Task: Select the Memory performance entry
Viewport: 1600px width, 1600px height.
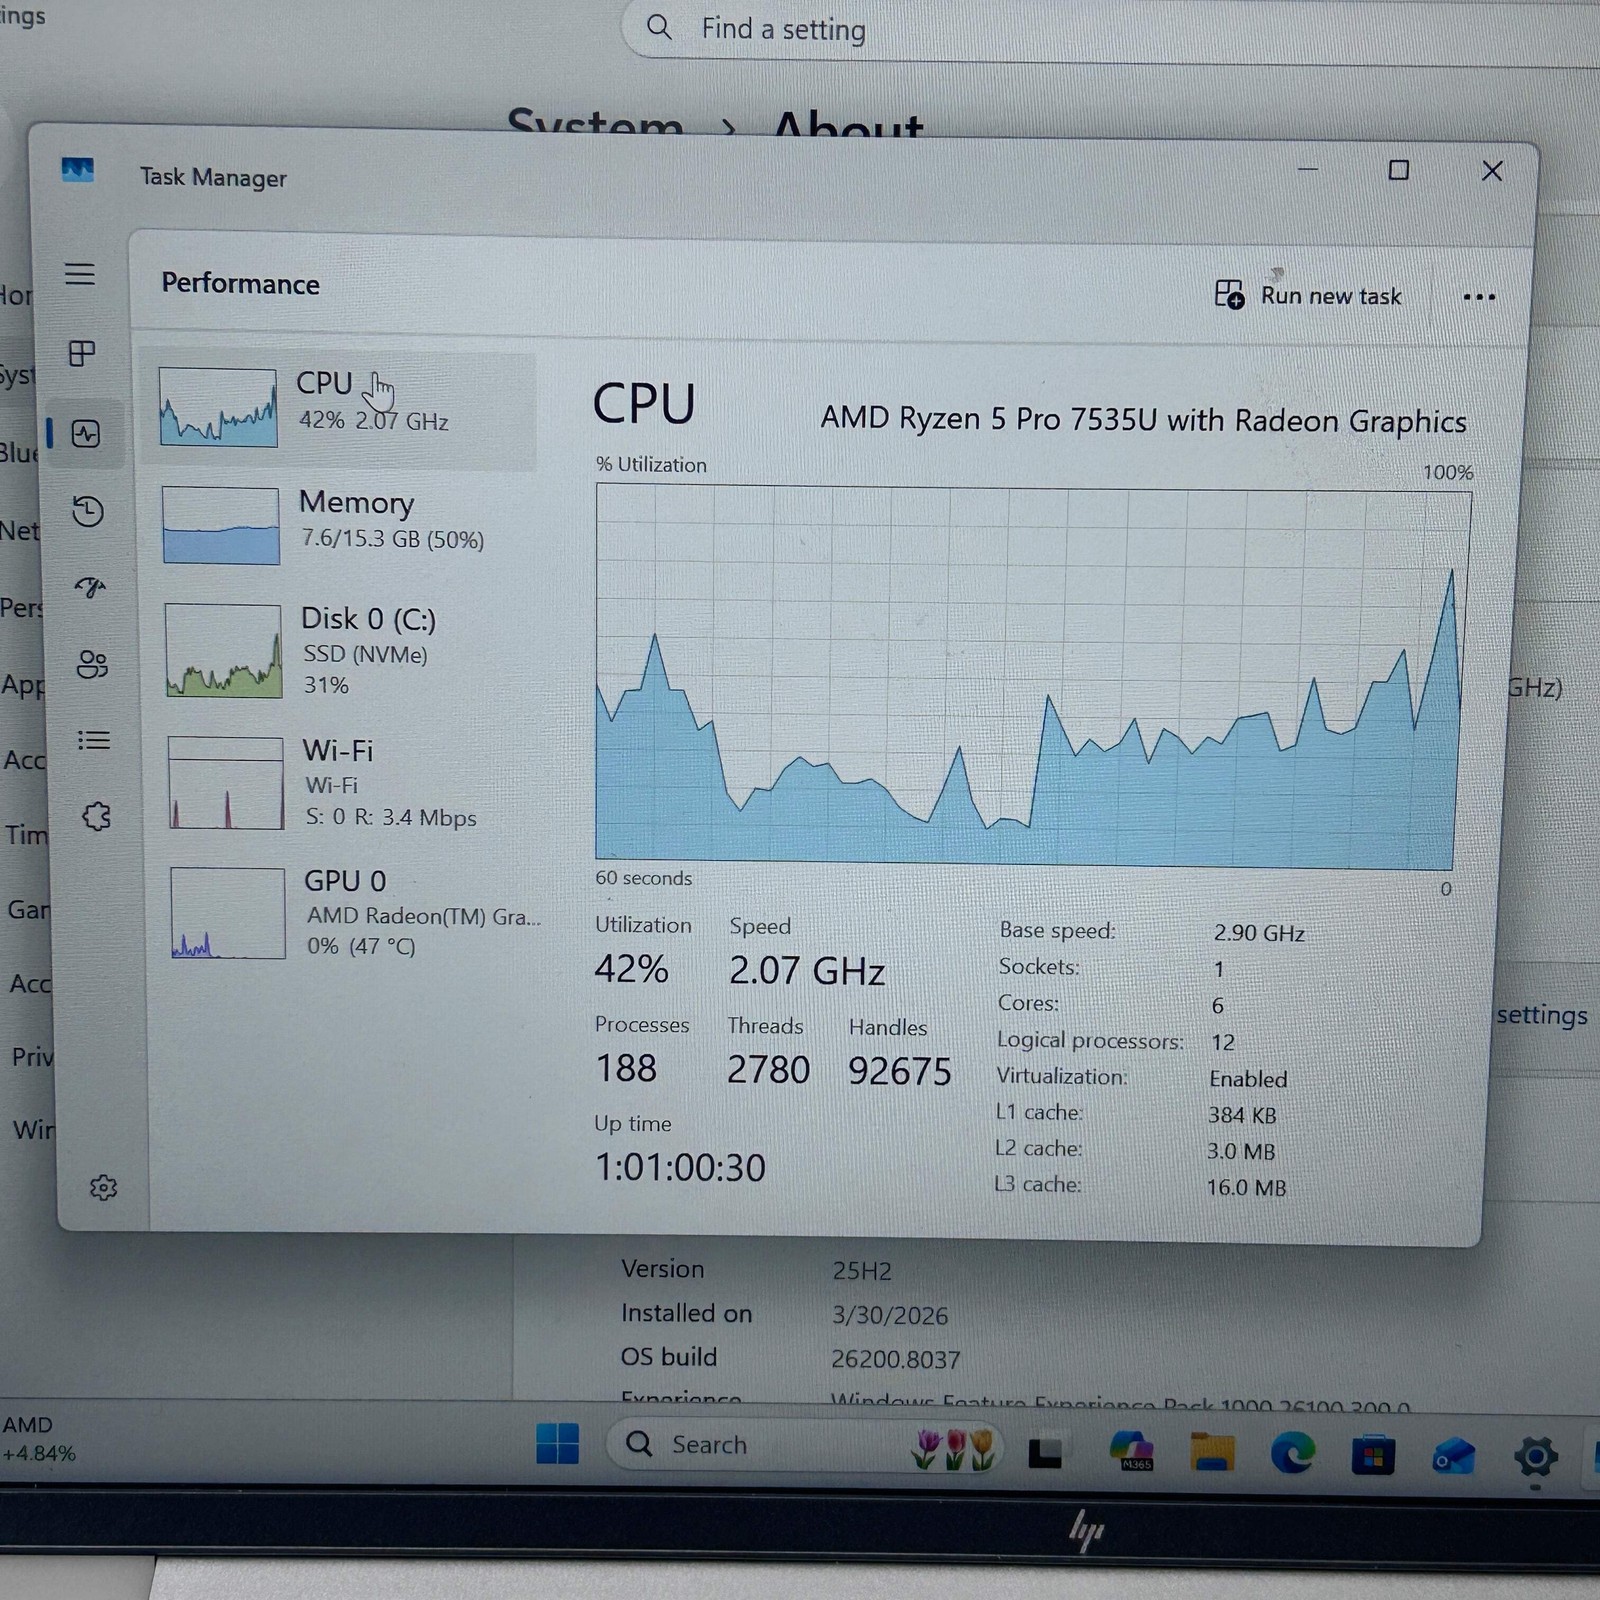Action: (x=340, y=525)
